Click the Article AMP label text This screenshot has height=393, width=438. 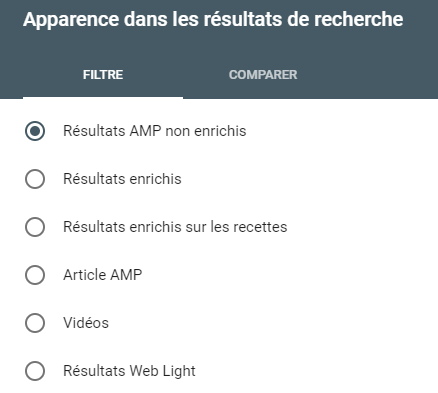tap(103, 275)
